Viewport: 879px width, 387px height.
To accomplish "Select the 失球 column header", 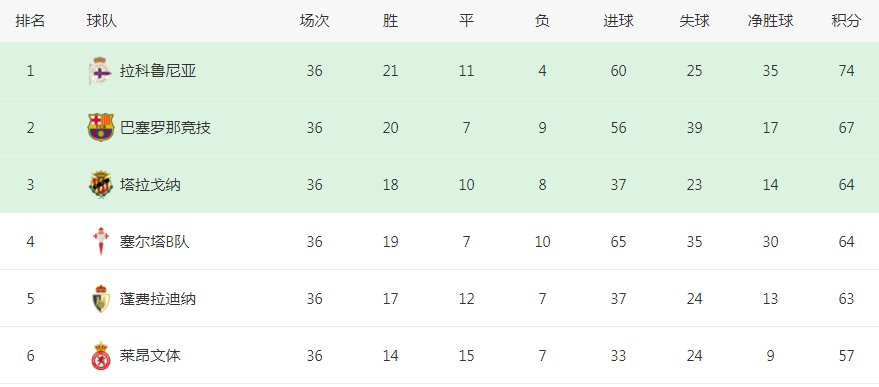I will (695, 21).
